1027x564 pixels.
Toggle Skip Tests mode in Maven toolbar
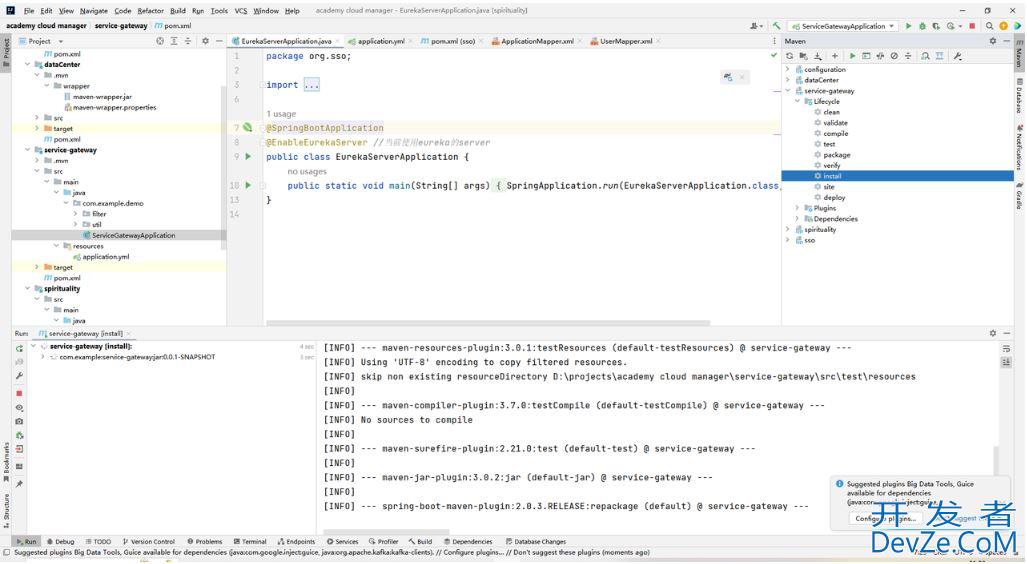894,56
